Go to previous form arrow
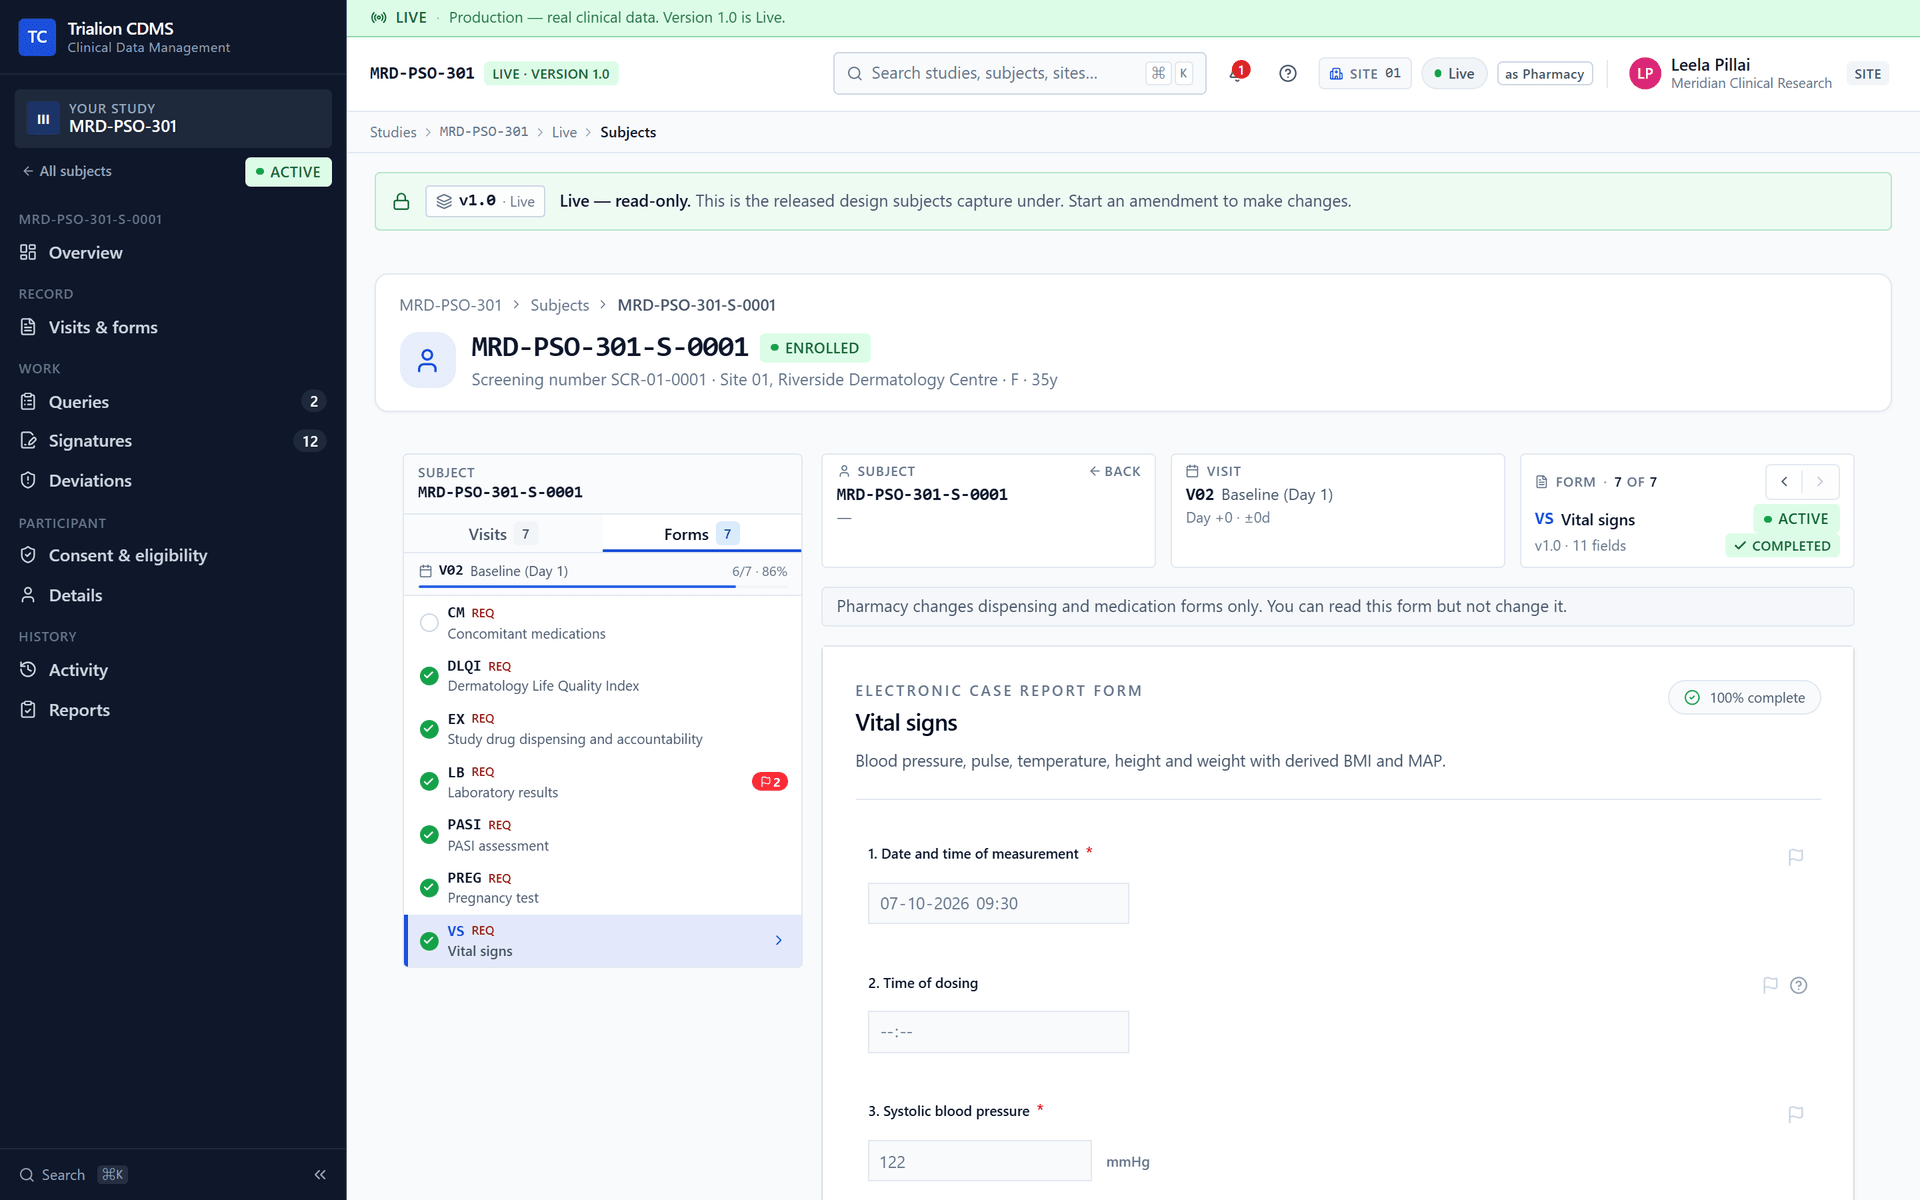 click(1784, 482)
